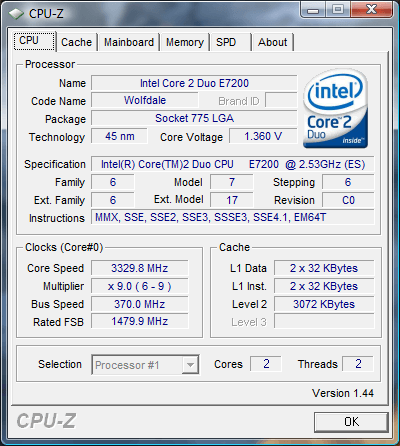
Task: Click the Instructions label
Action: (57, 218)
